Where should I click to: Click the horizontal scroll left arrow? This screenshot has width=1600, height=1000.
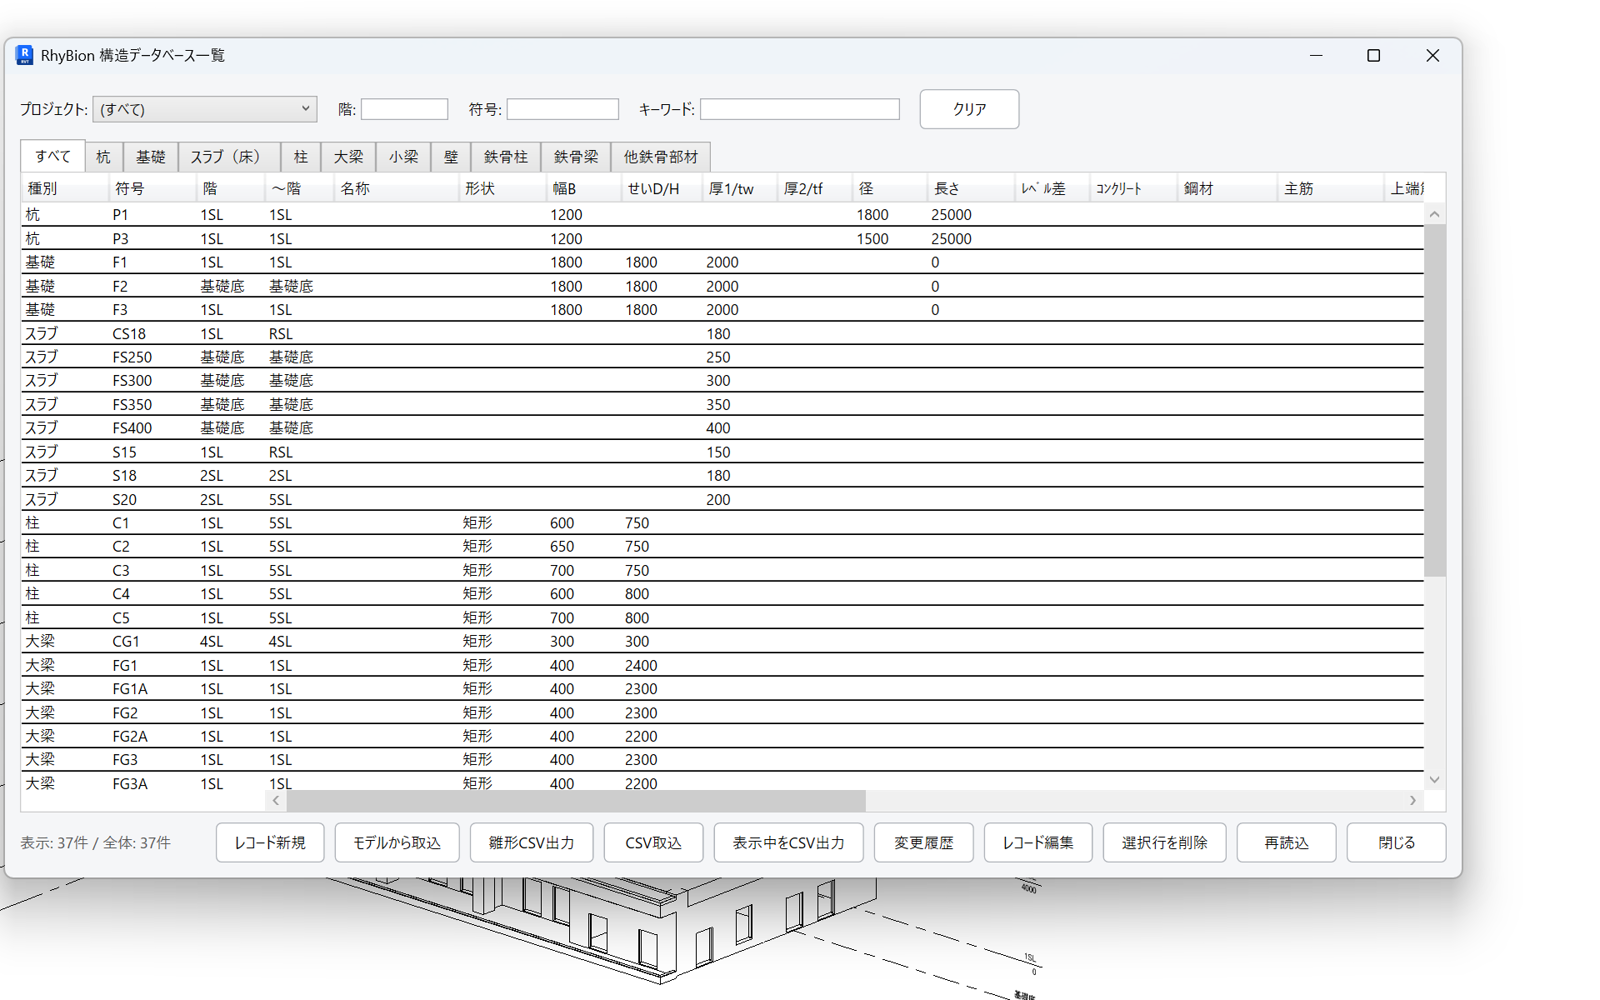(276, 801)
